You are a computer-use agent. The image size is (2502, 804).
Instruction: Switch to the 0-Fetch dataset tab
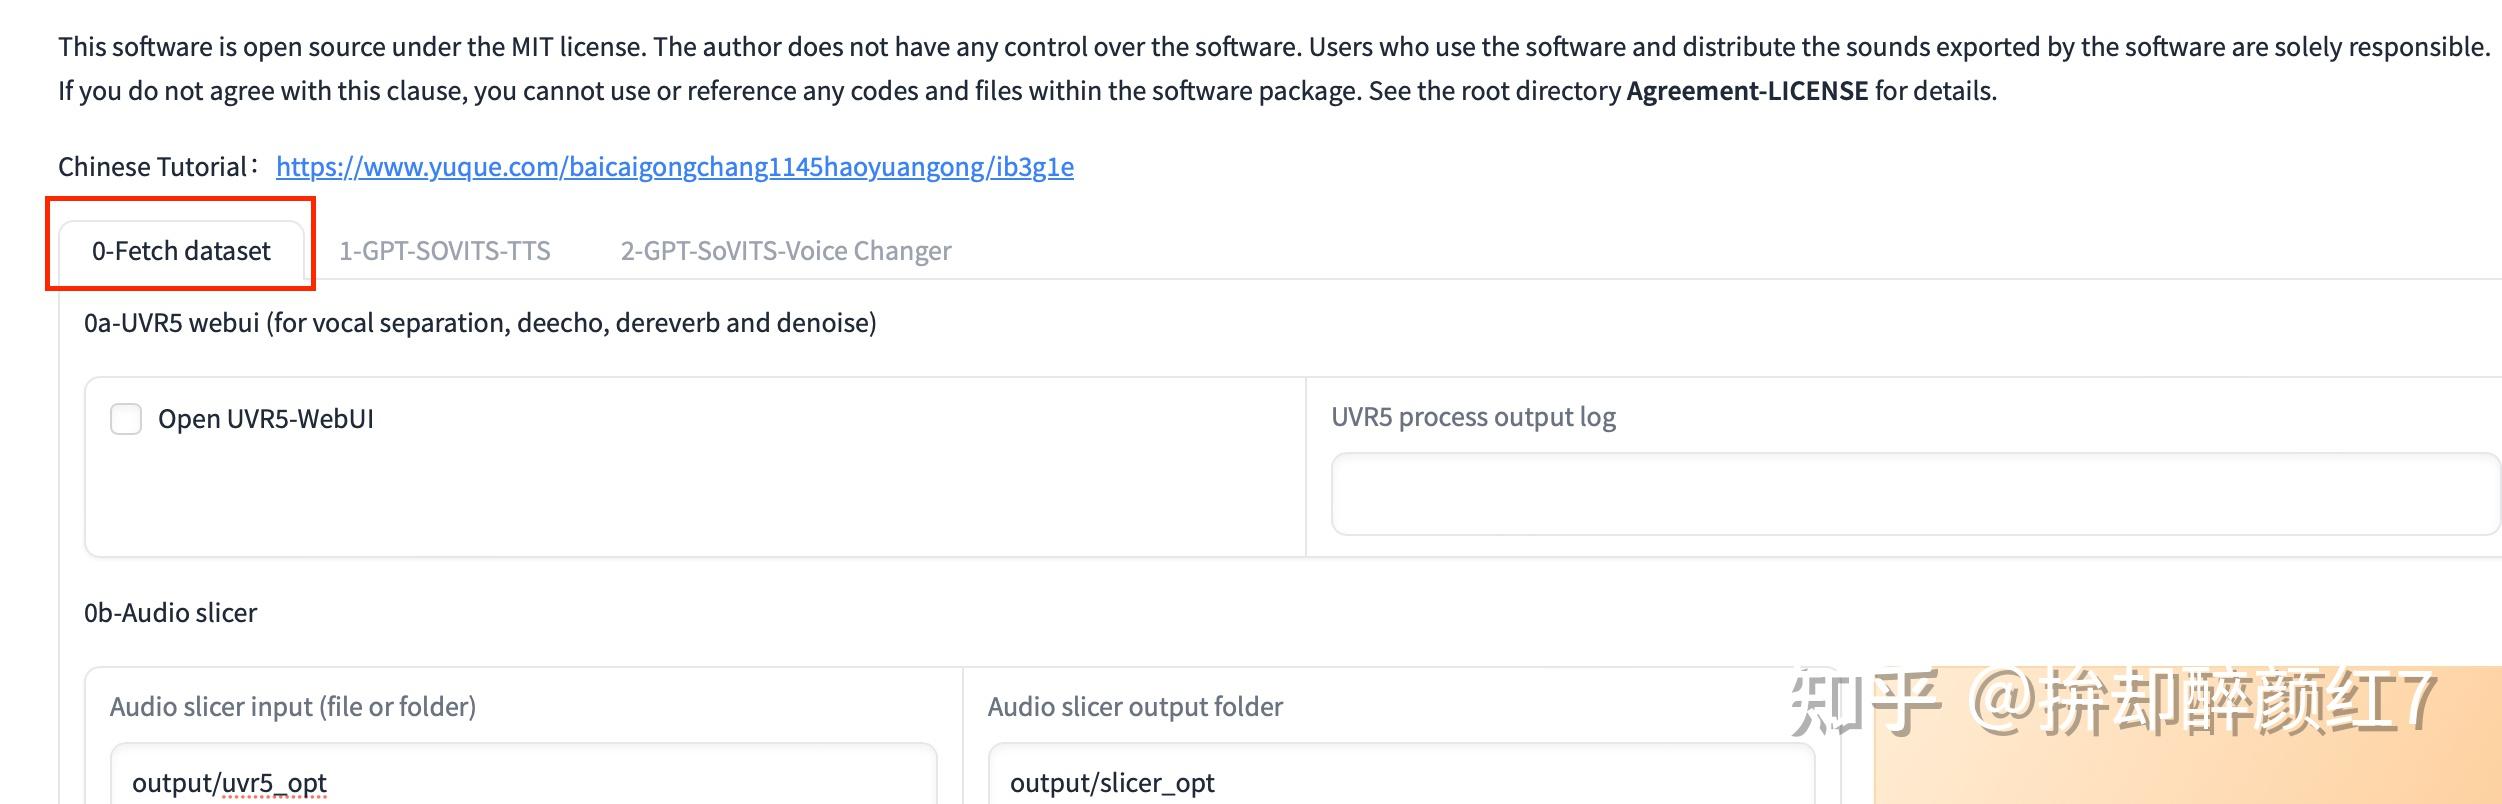(x=181, y=251)
